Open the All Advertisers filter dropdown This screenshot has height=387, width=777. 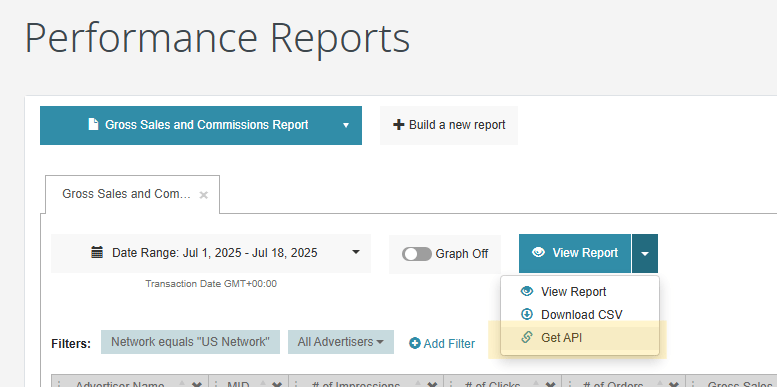click(x=341, y=342)
